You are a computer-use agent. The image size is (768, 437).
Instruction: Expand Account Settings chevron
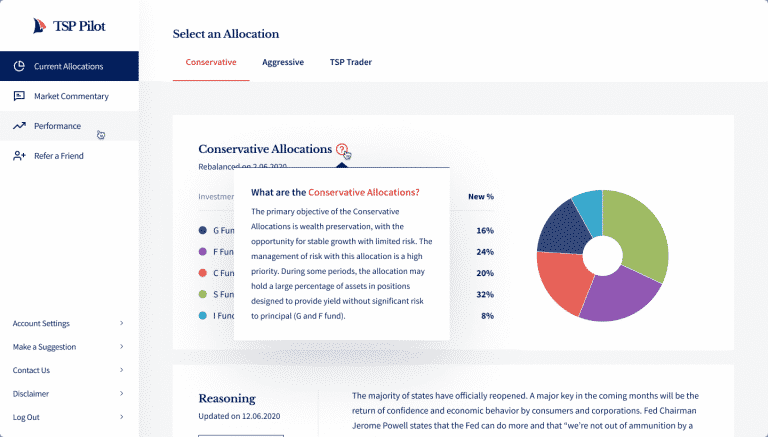[x=122, y=323]
